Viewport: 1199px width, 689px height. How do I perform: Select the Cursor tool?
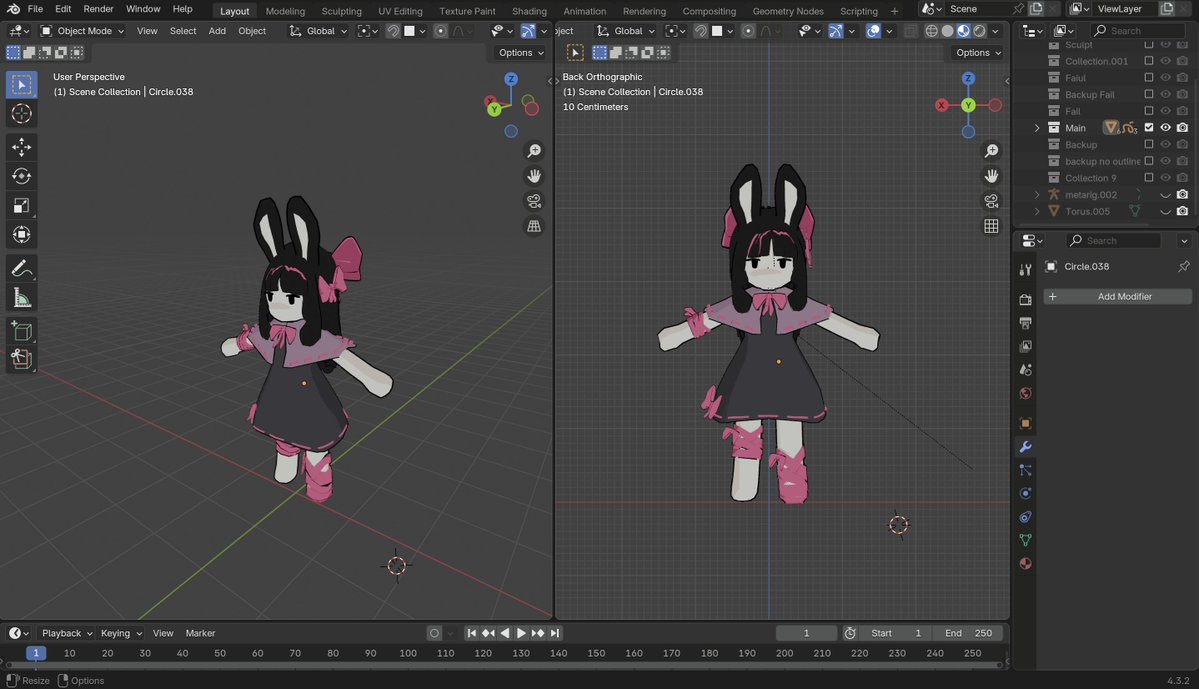[x=21, y=114]
